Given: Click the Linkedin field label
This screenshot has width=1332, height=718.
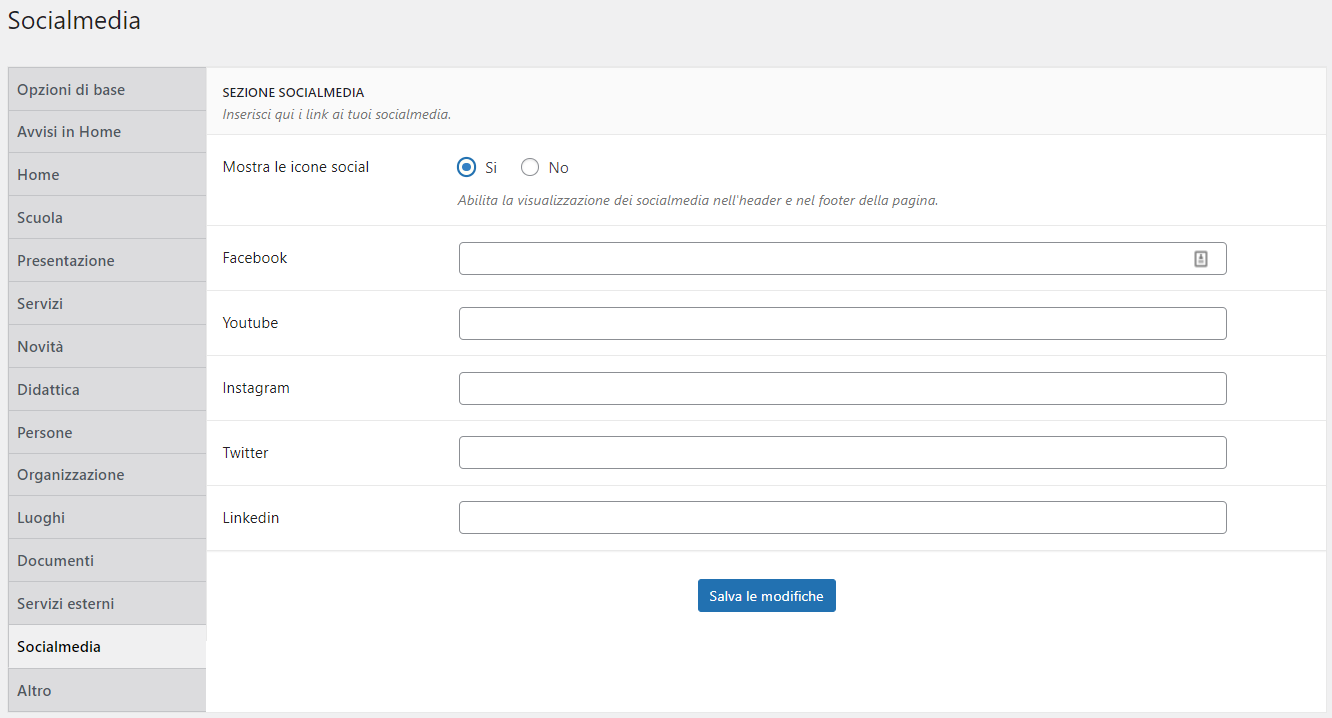Looking at the screenshot, I should tap(251, 518).
